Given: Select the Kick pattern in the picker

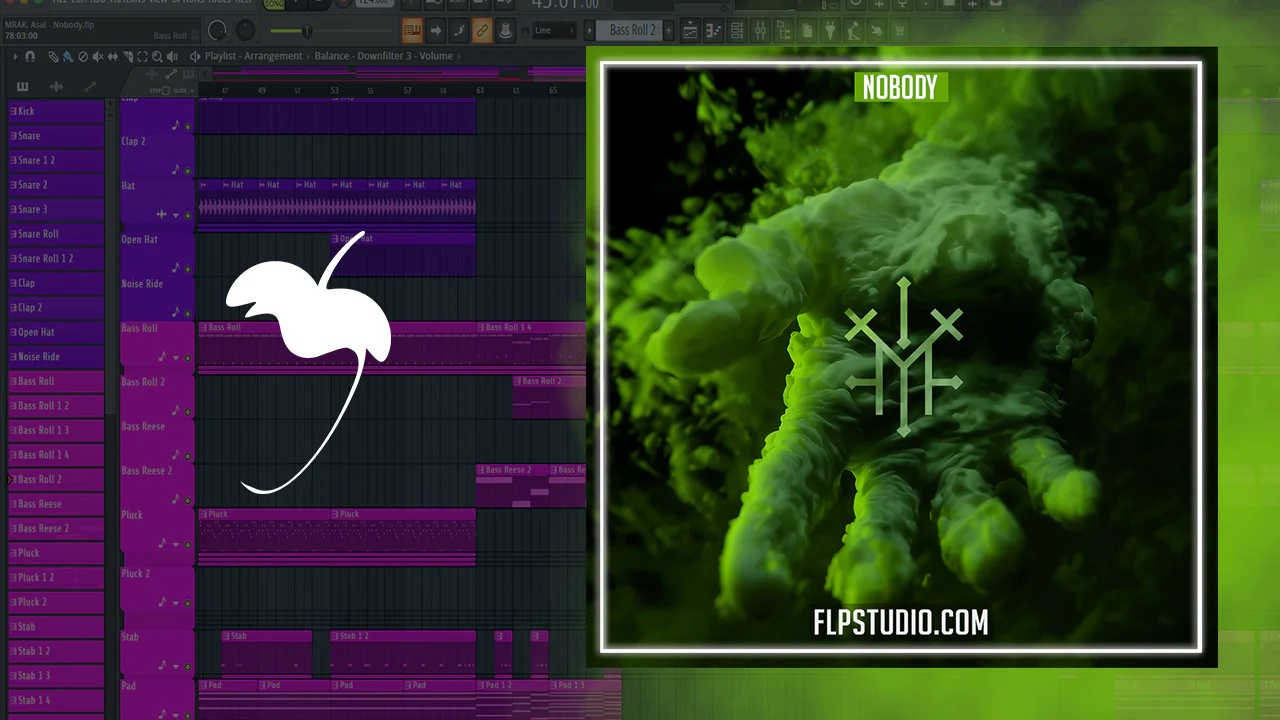Looking at the screenshot, I should (x=56, y=111).
